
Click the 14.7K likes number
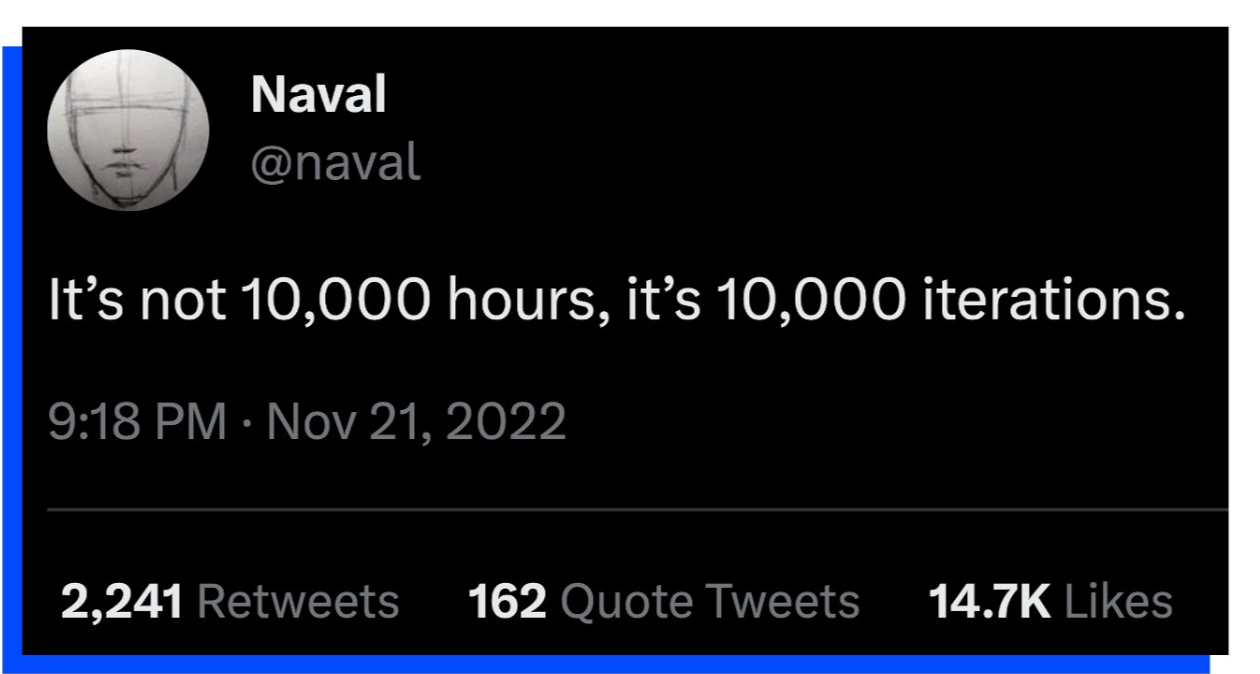click(989, 602)
